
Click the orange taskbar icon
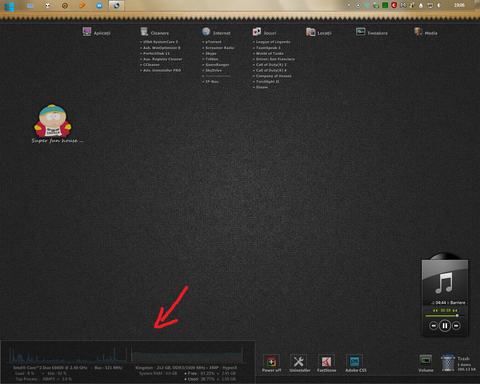(x=82, y=6)
